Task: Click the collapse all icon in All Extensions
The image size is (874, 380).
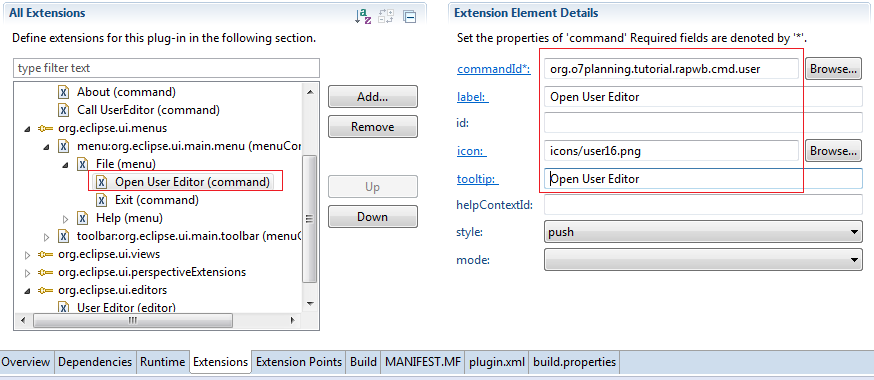Action: (410, 17)
